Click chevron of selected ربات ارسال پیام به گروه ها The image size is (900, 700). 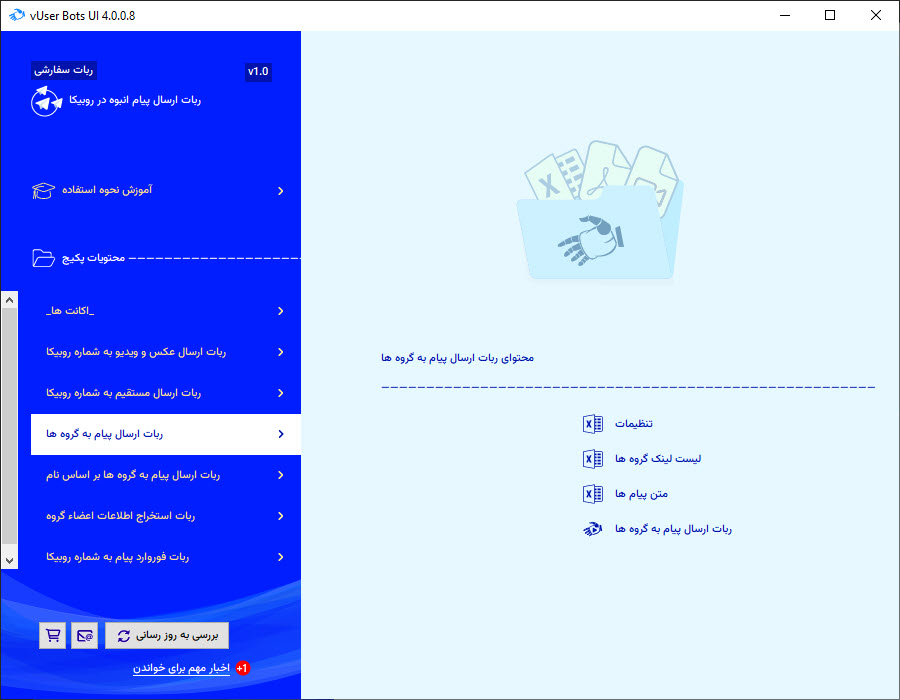pyautogui.click(x=281, y=434)
